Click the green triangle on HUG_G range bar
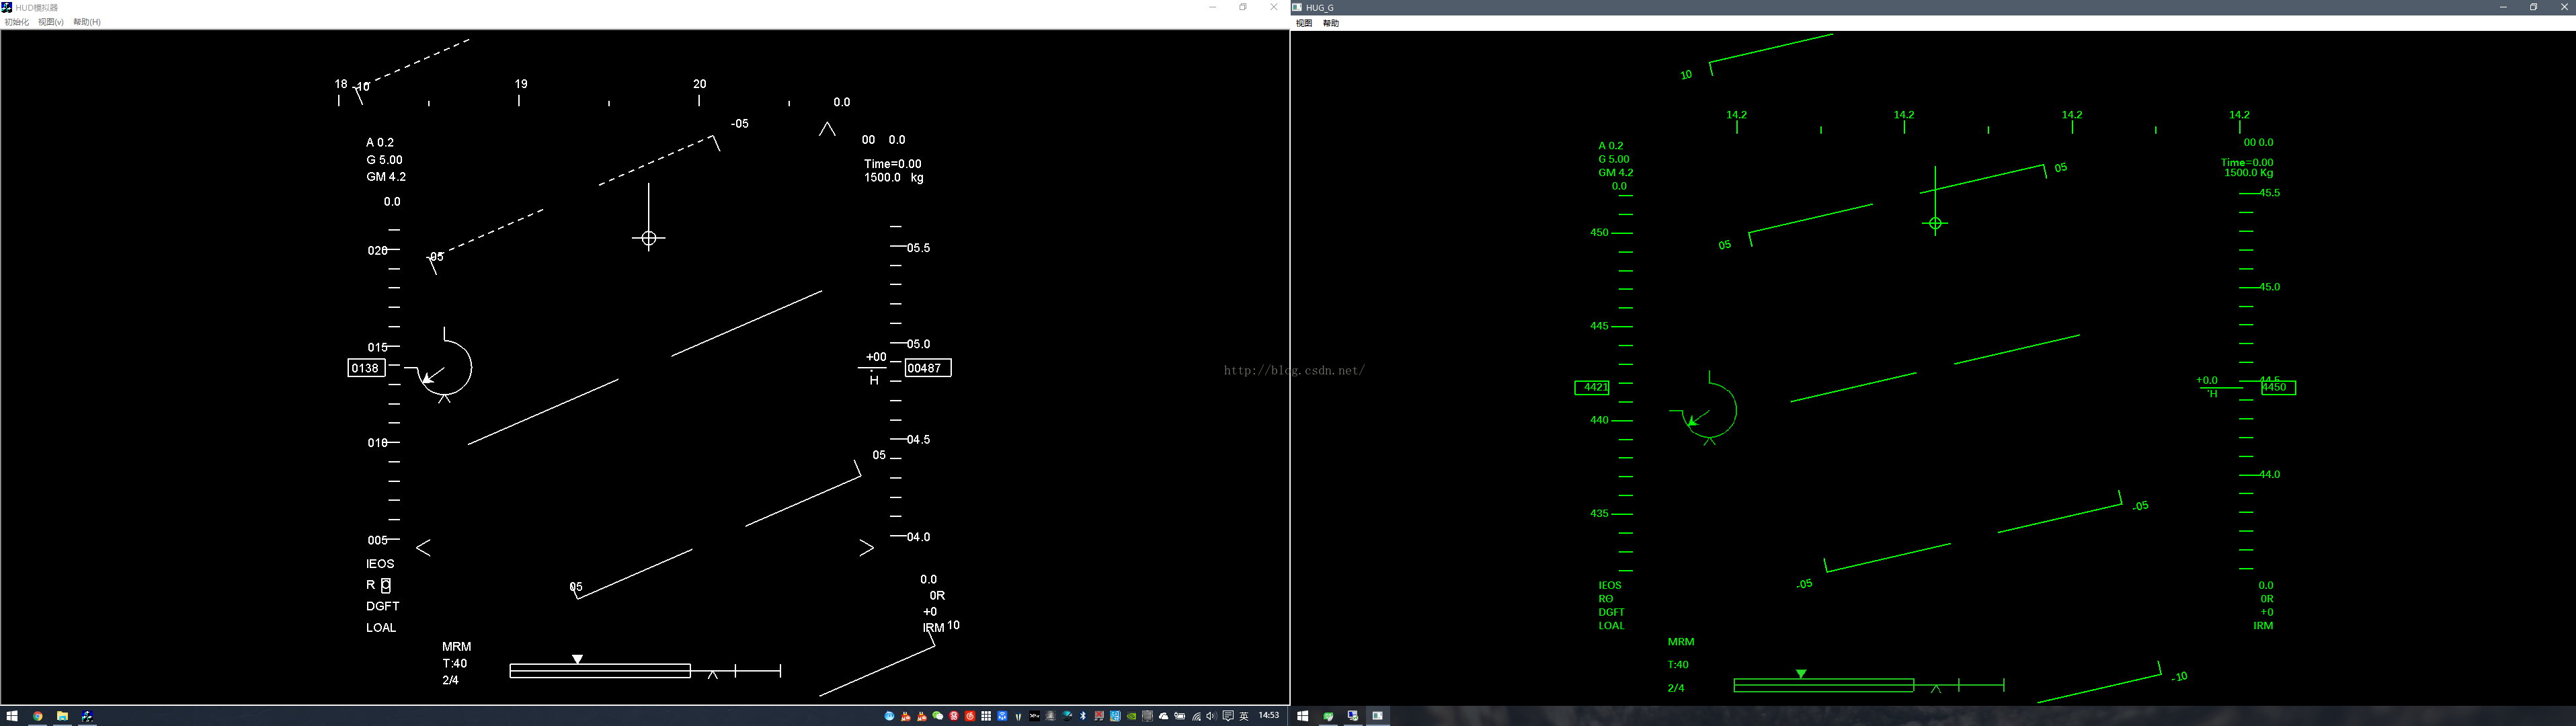 point(1801,674)
